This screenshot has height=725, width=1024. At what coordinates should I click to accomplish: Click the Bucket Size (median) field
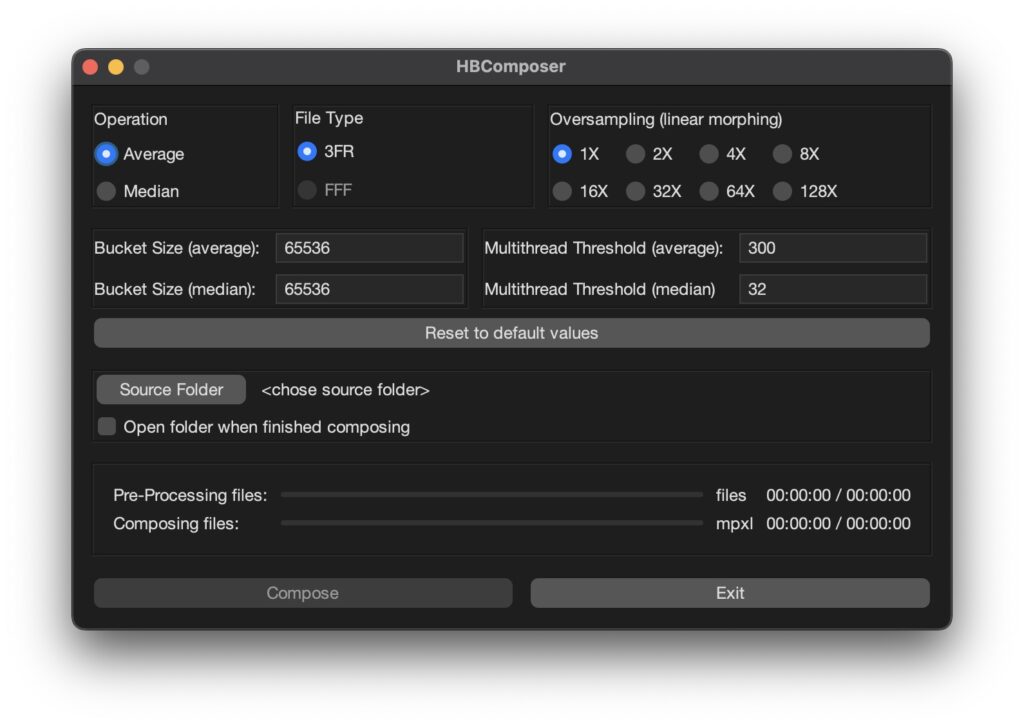(x=370, y=289)
